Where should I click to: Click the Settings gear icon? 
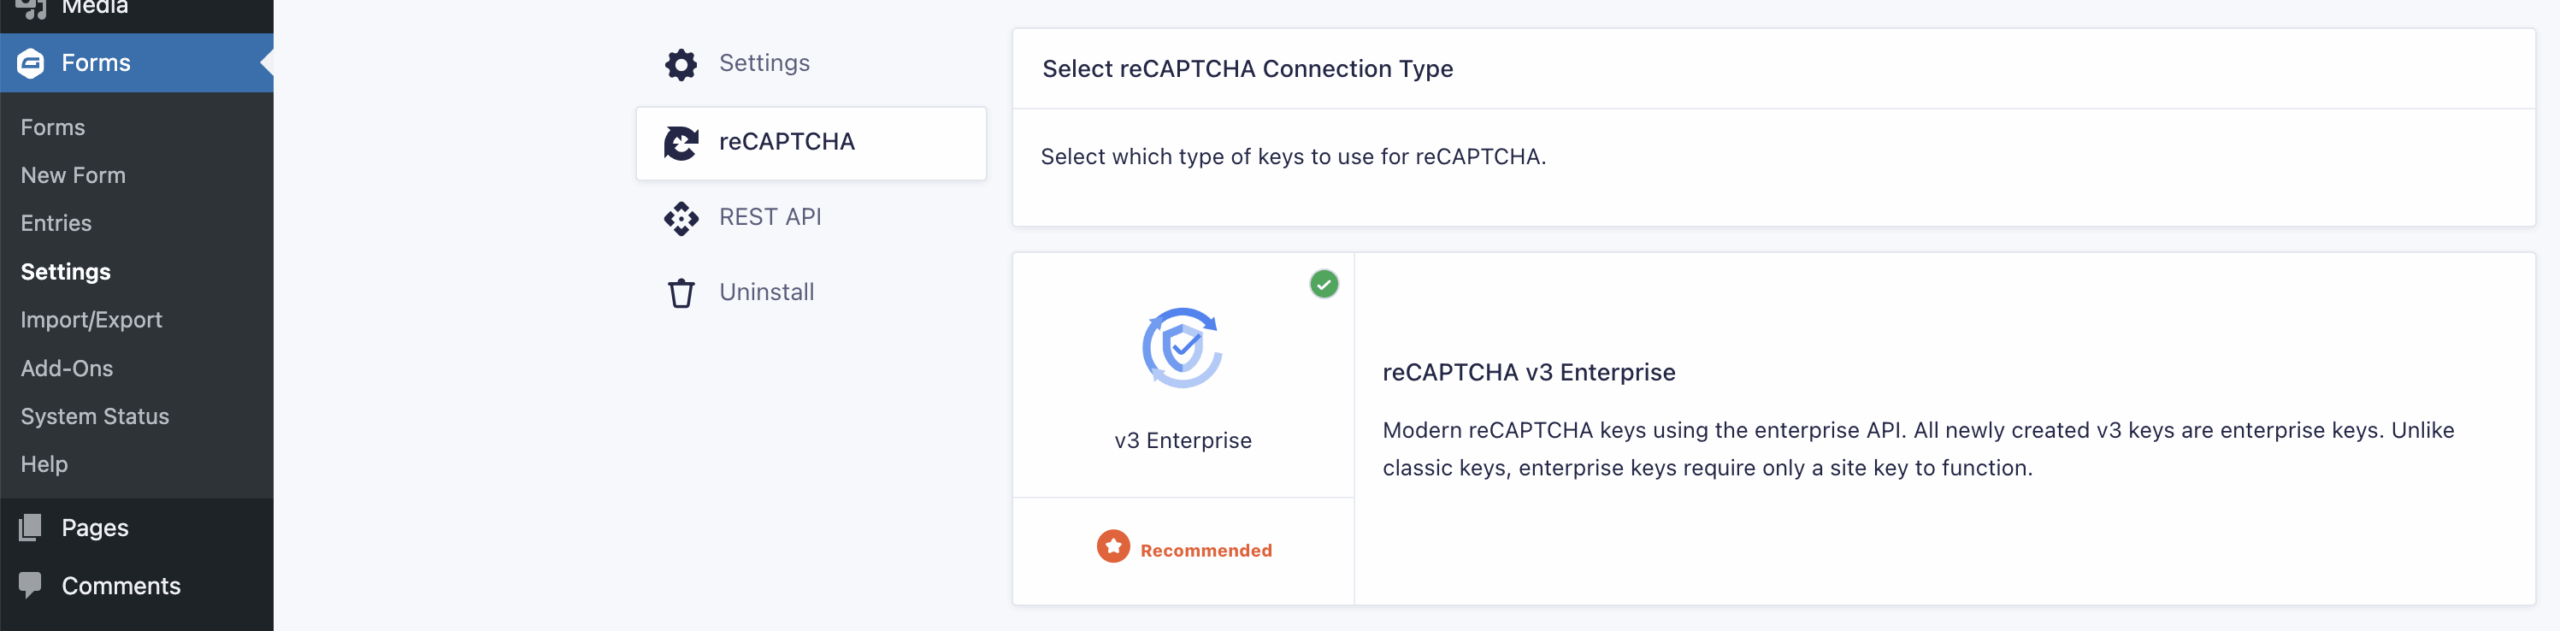pyautogui.click(x=681, y=64)
